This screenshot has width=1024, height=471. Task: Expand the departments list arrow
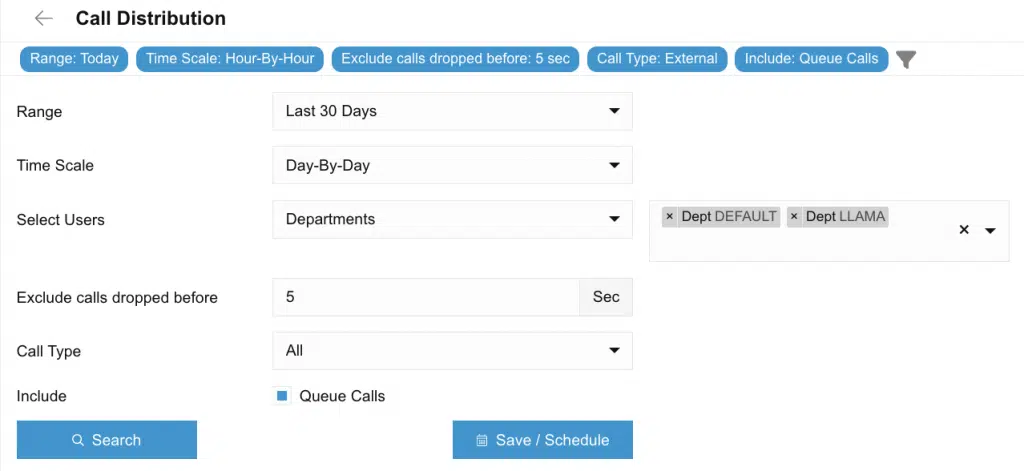pos(990,231)
